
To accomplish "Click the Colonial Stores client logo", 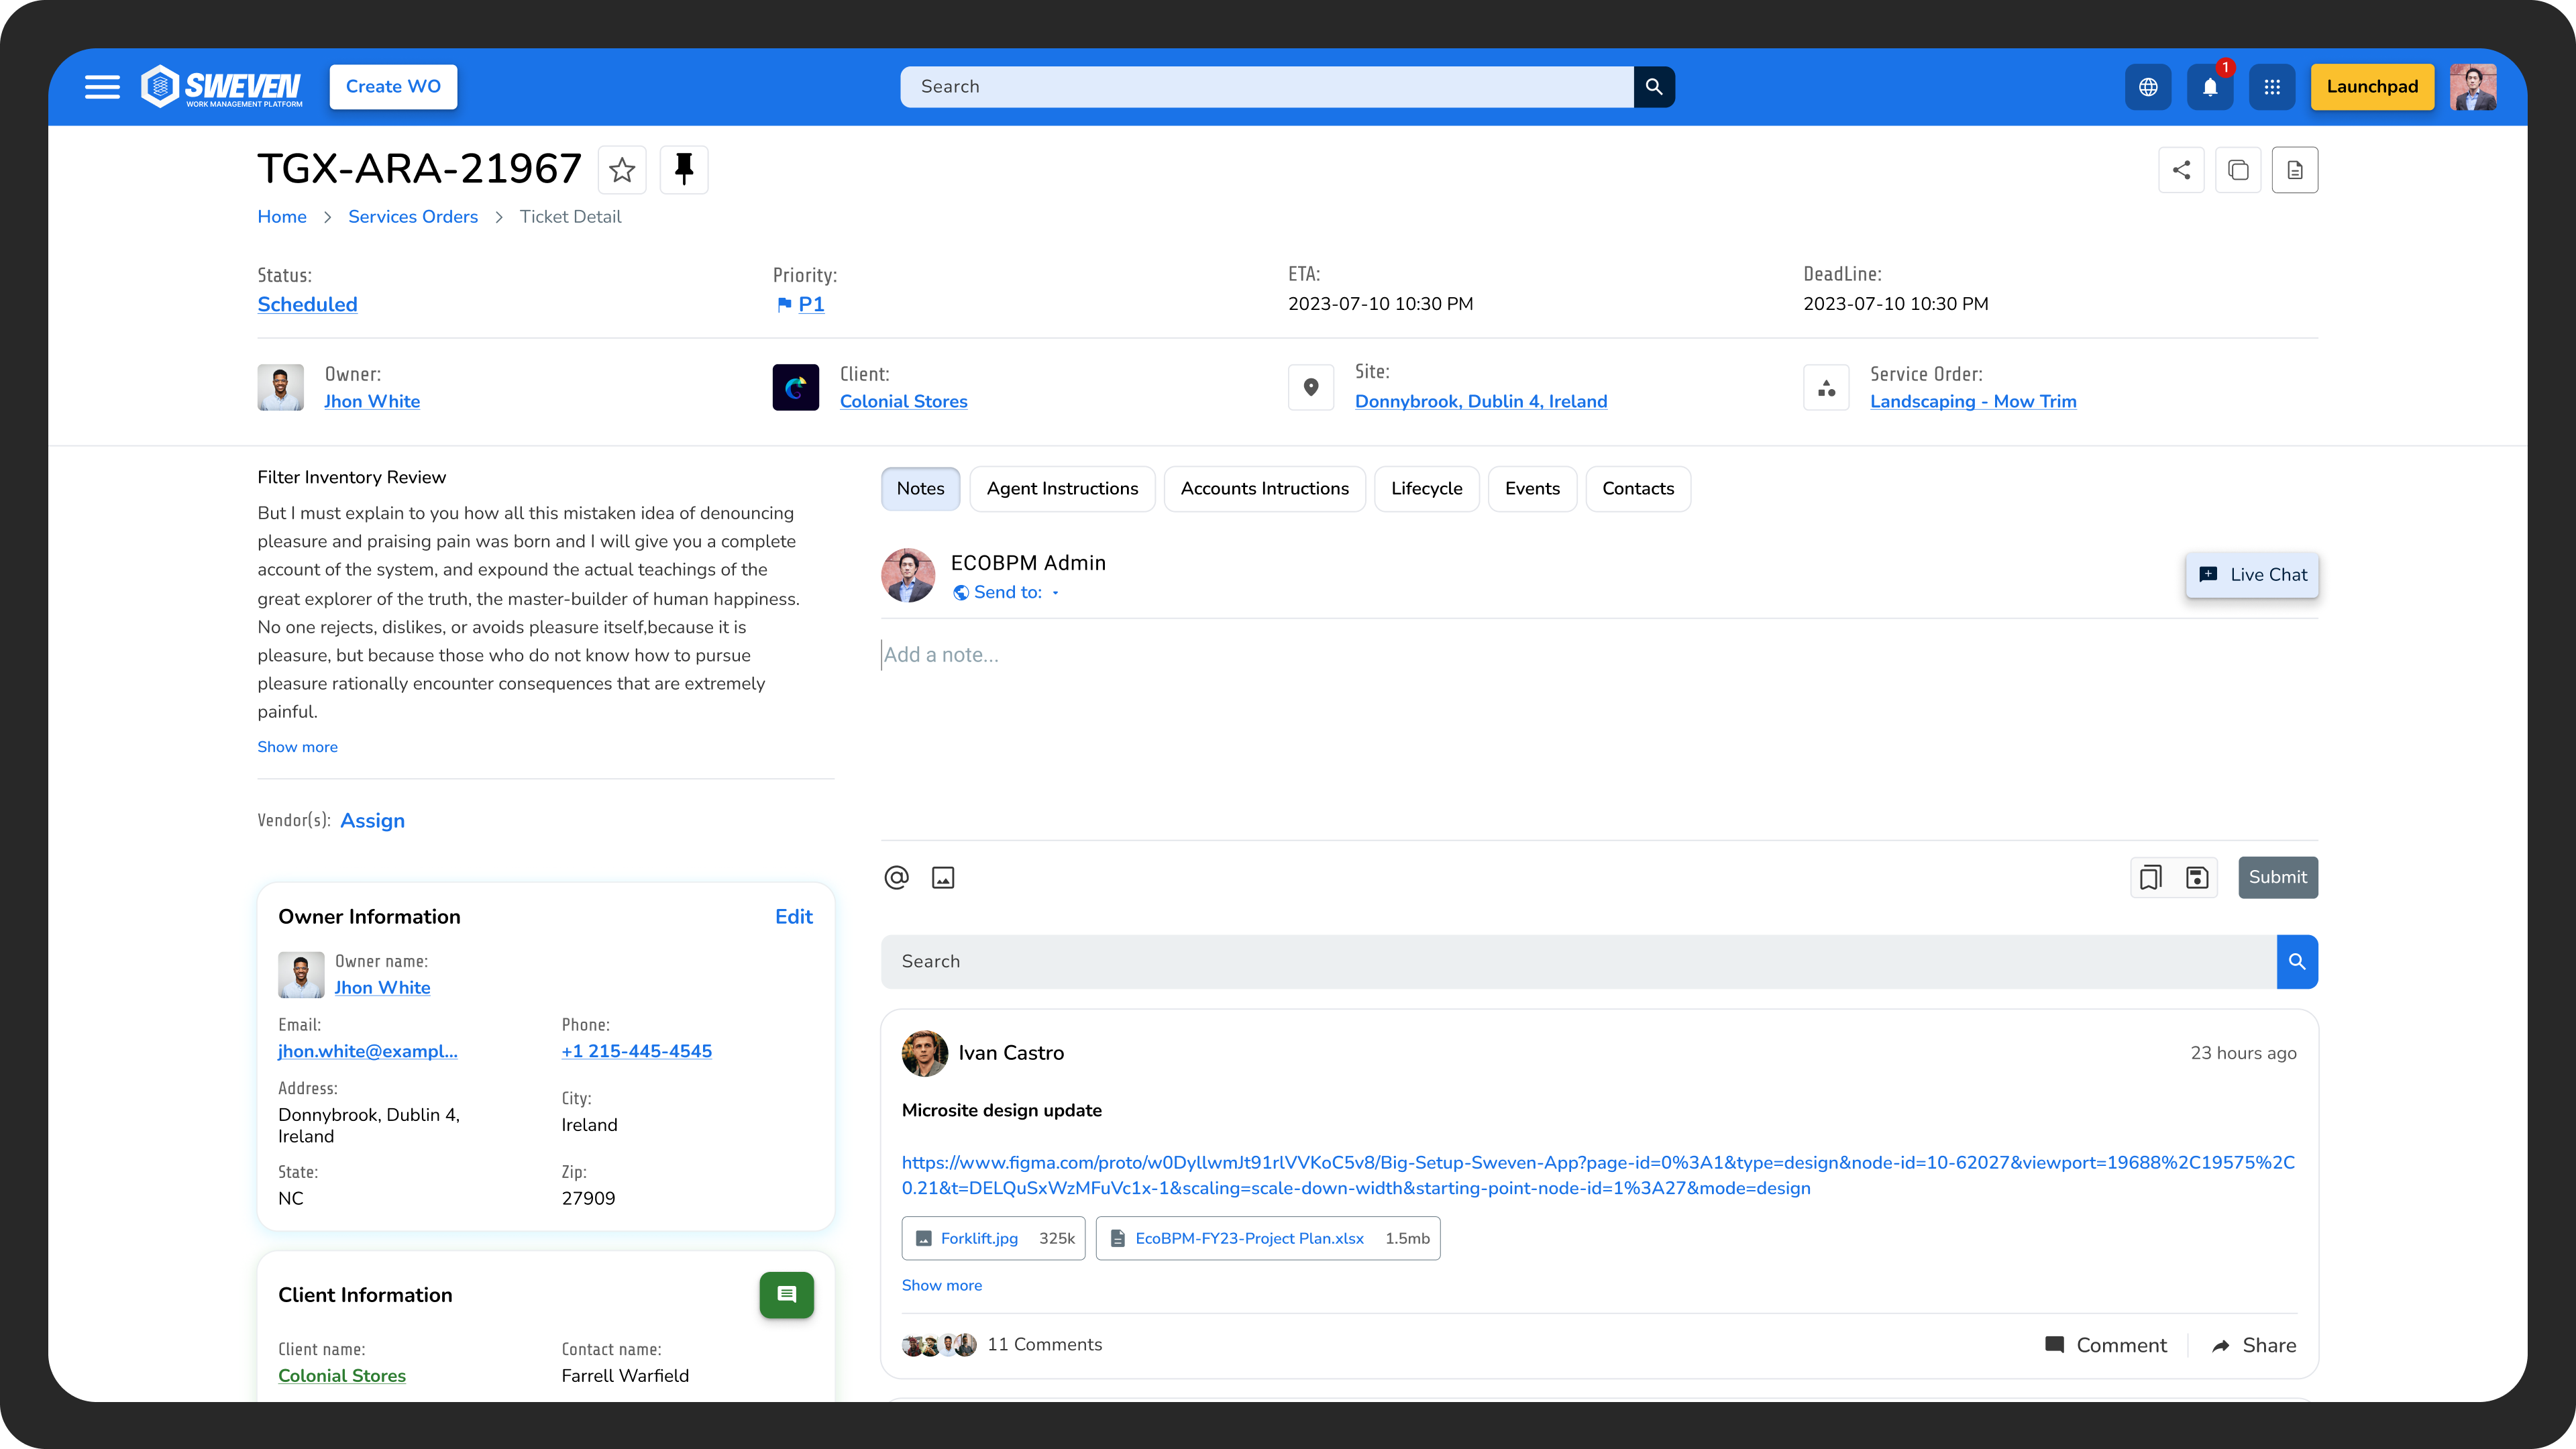I will click(796, 387).
